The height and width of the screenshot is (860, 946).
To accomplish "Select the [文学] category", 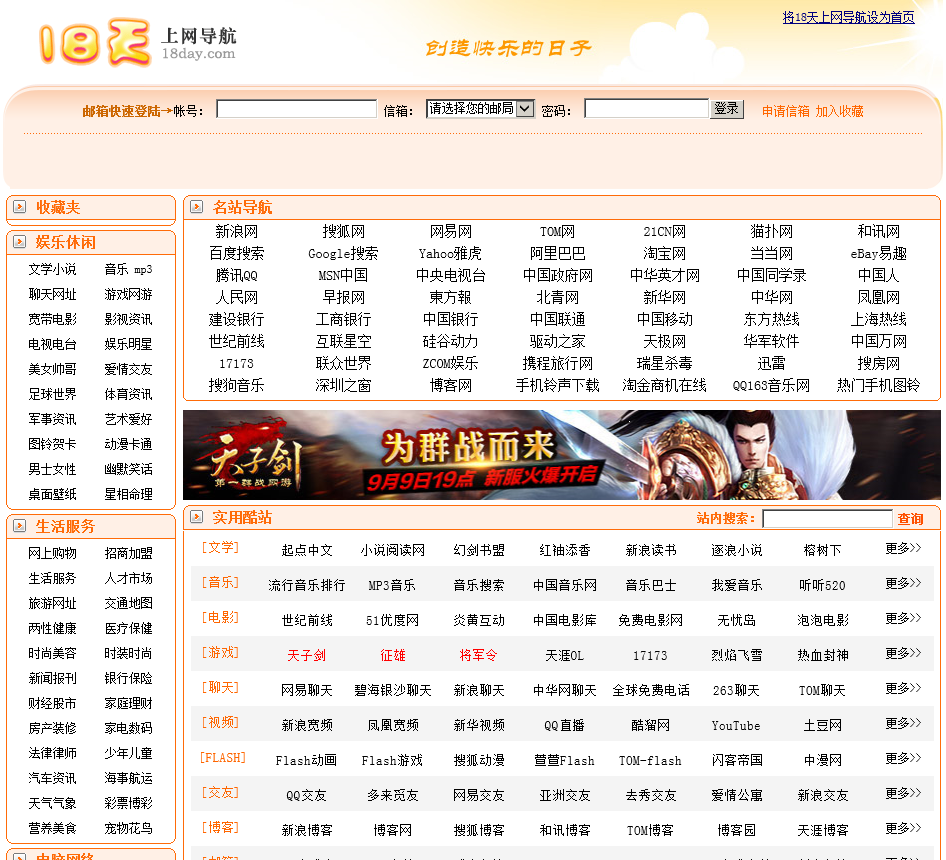I will [220, 547].
